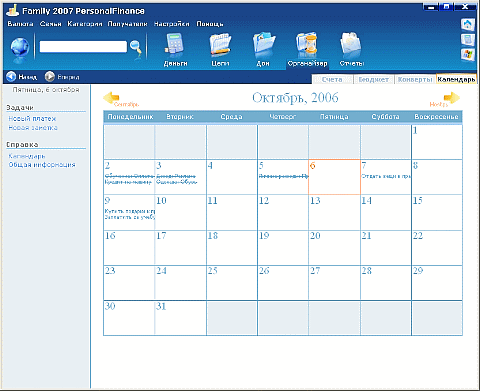
Task: Click the Октябрь, 2006 month title
Action: tap(295, 98)
